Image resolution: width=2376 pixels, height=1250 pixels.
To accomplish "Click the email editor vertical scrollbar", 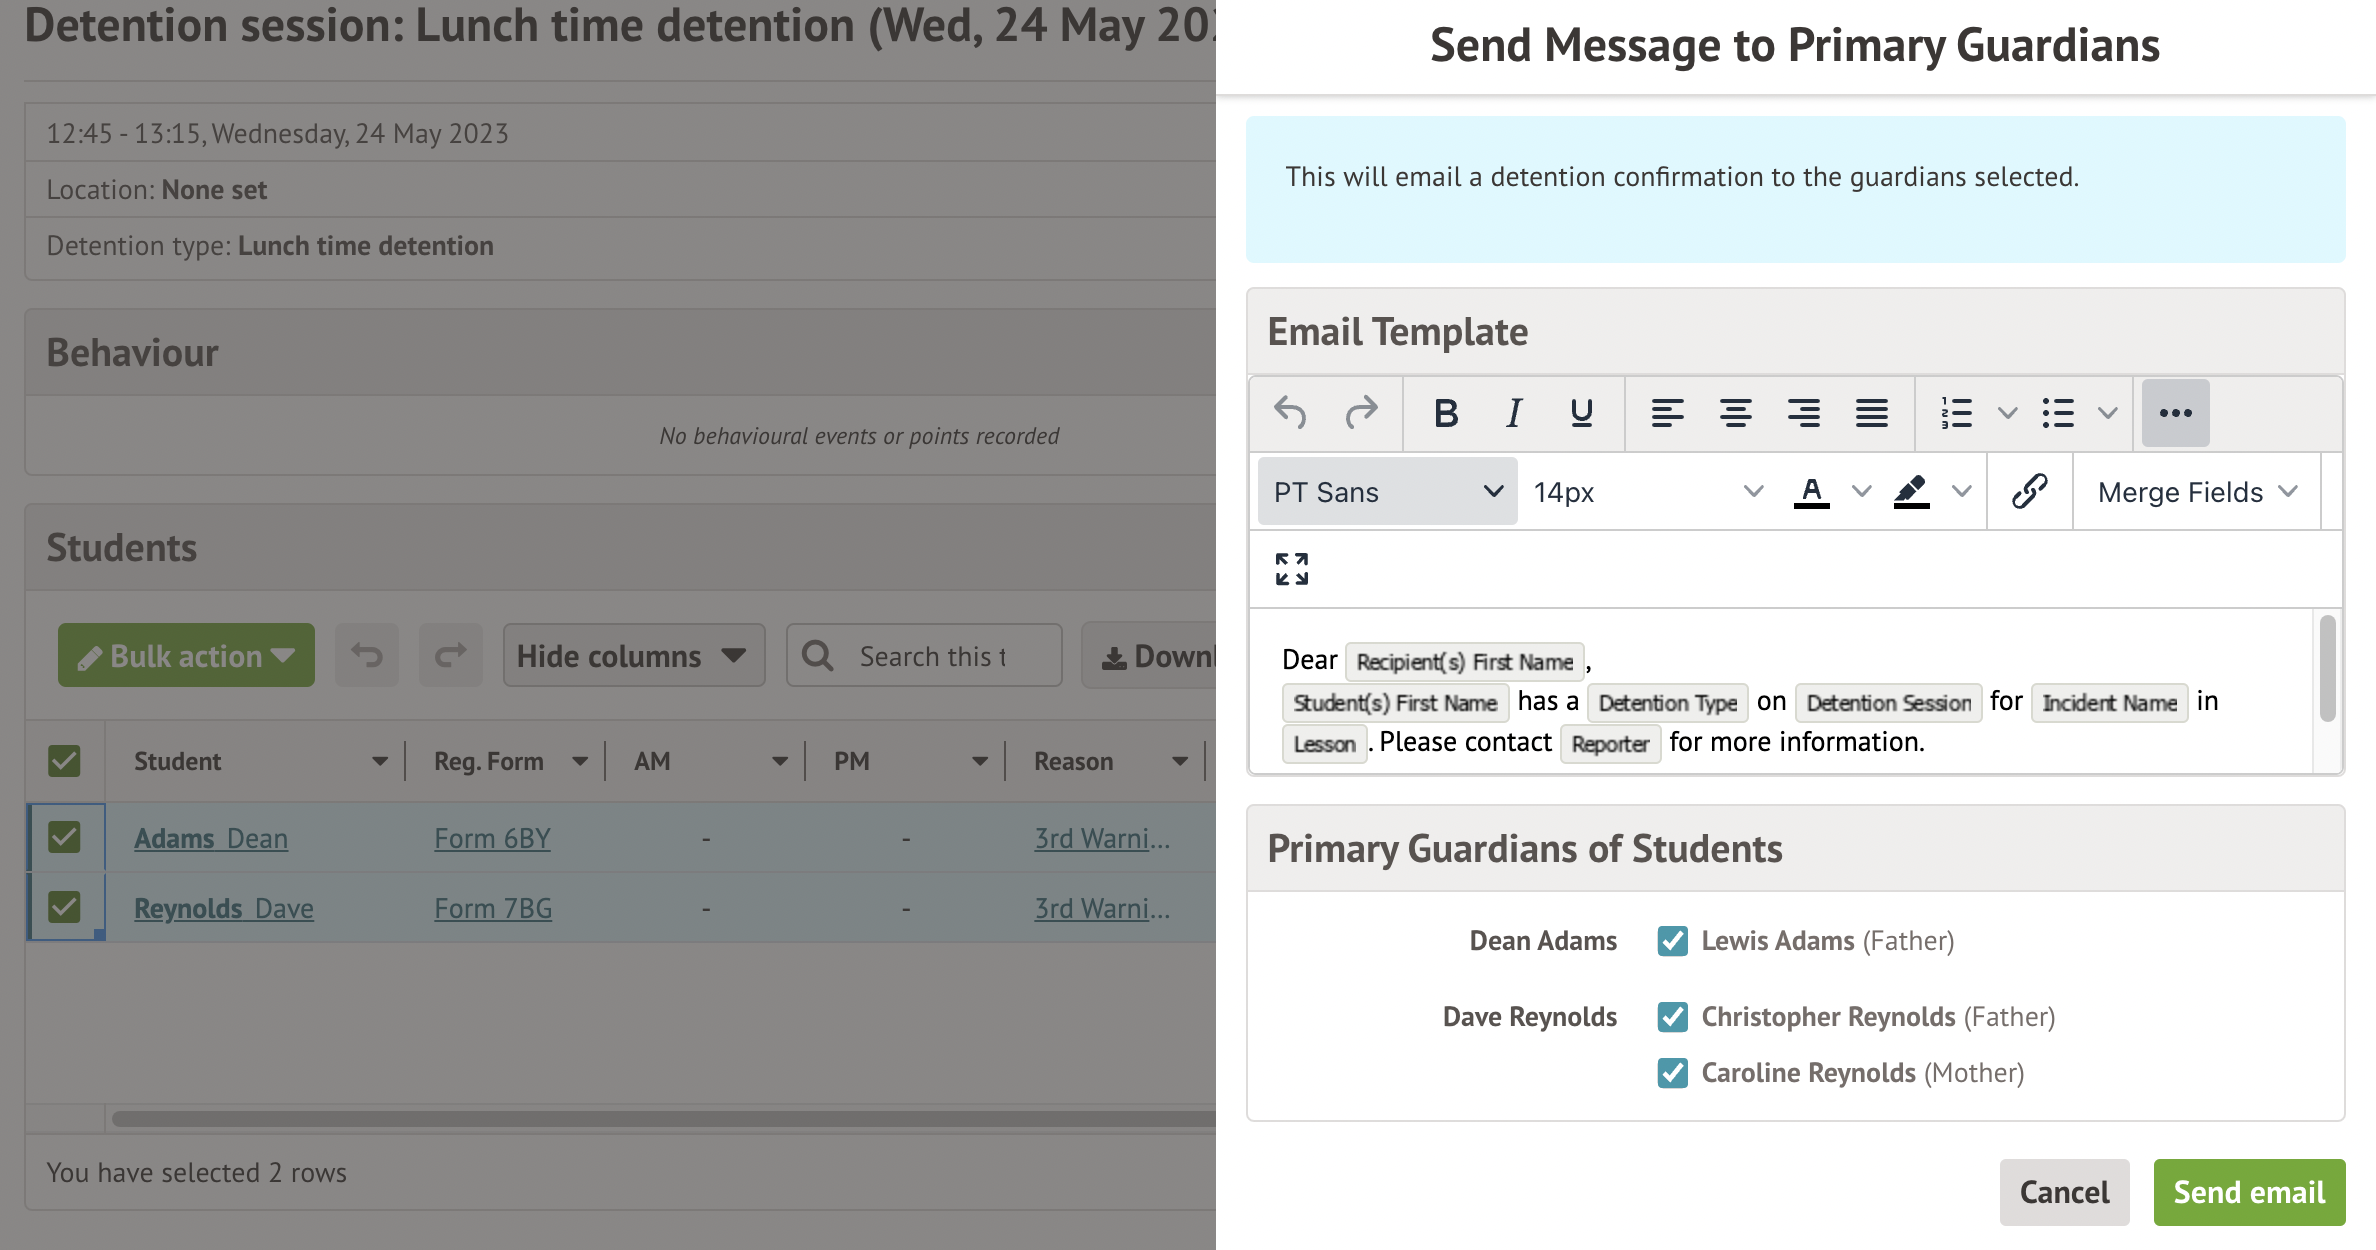I will pos(2327,668).
